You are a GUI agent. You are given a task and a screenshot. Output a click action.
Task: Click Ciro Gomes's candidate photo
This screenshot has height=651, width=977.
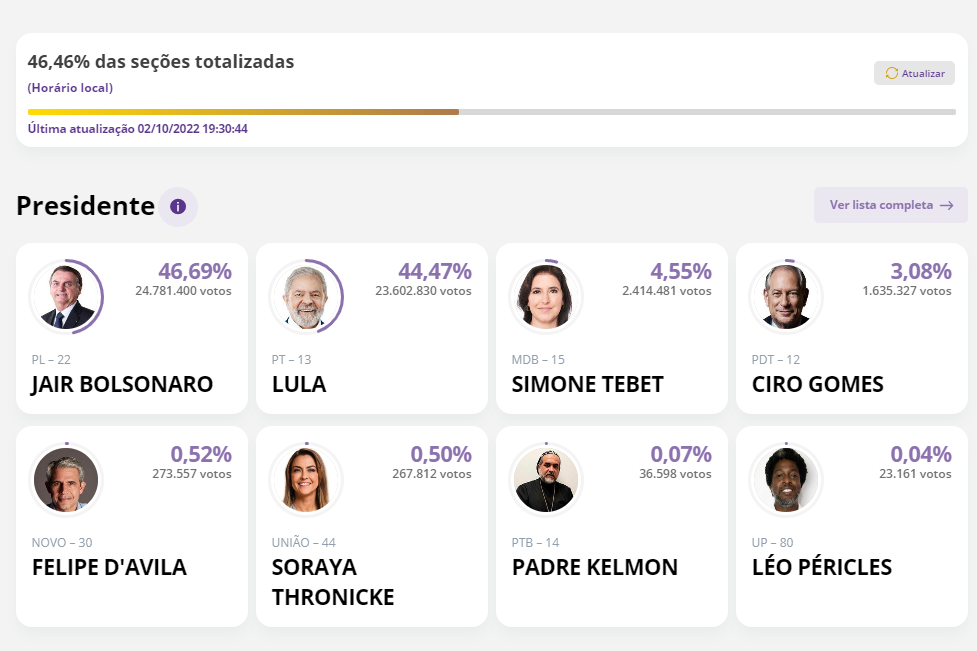click(786, 297)
